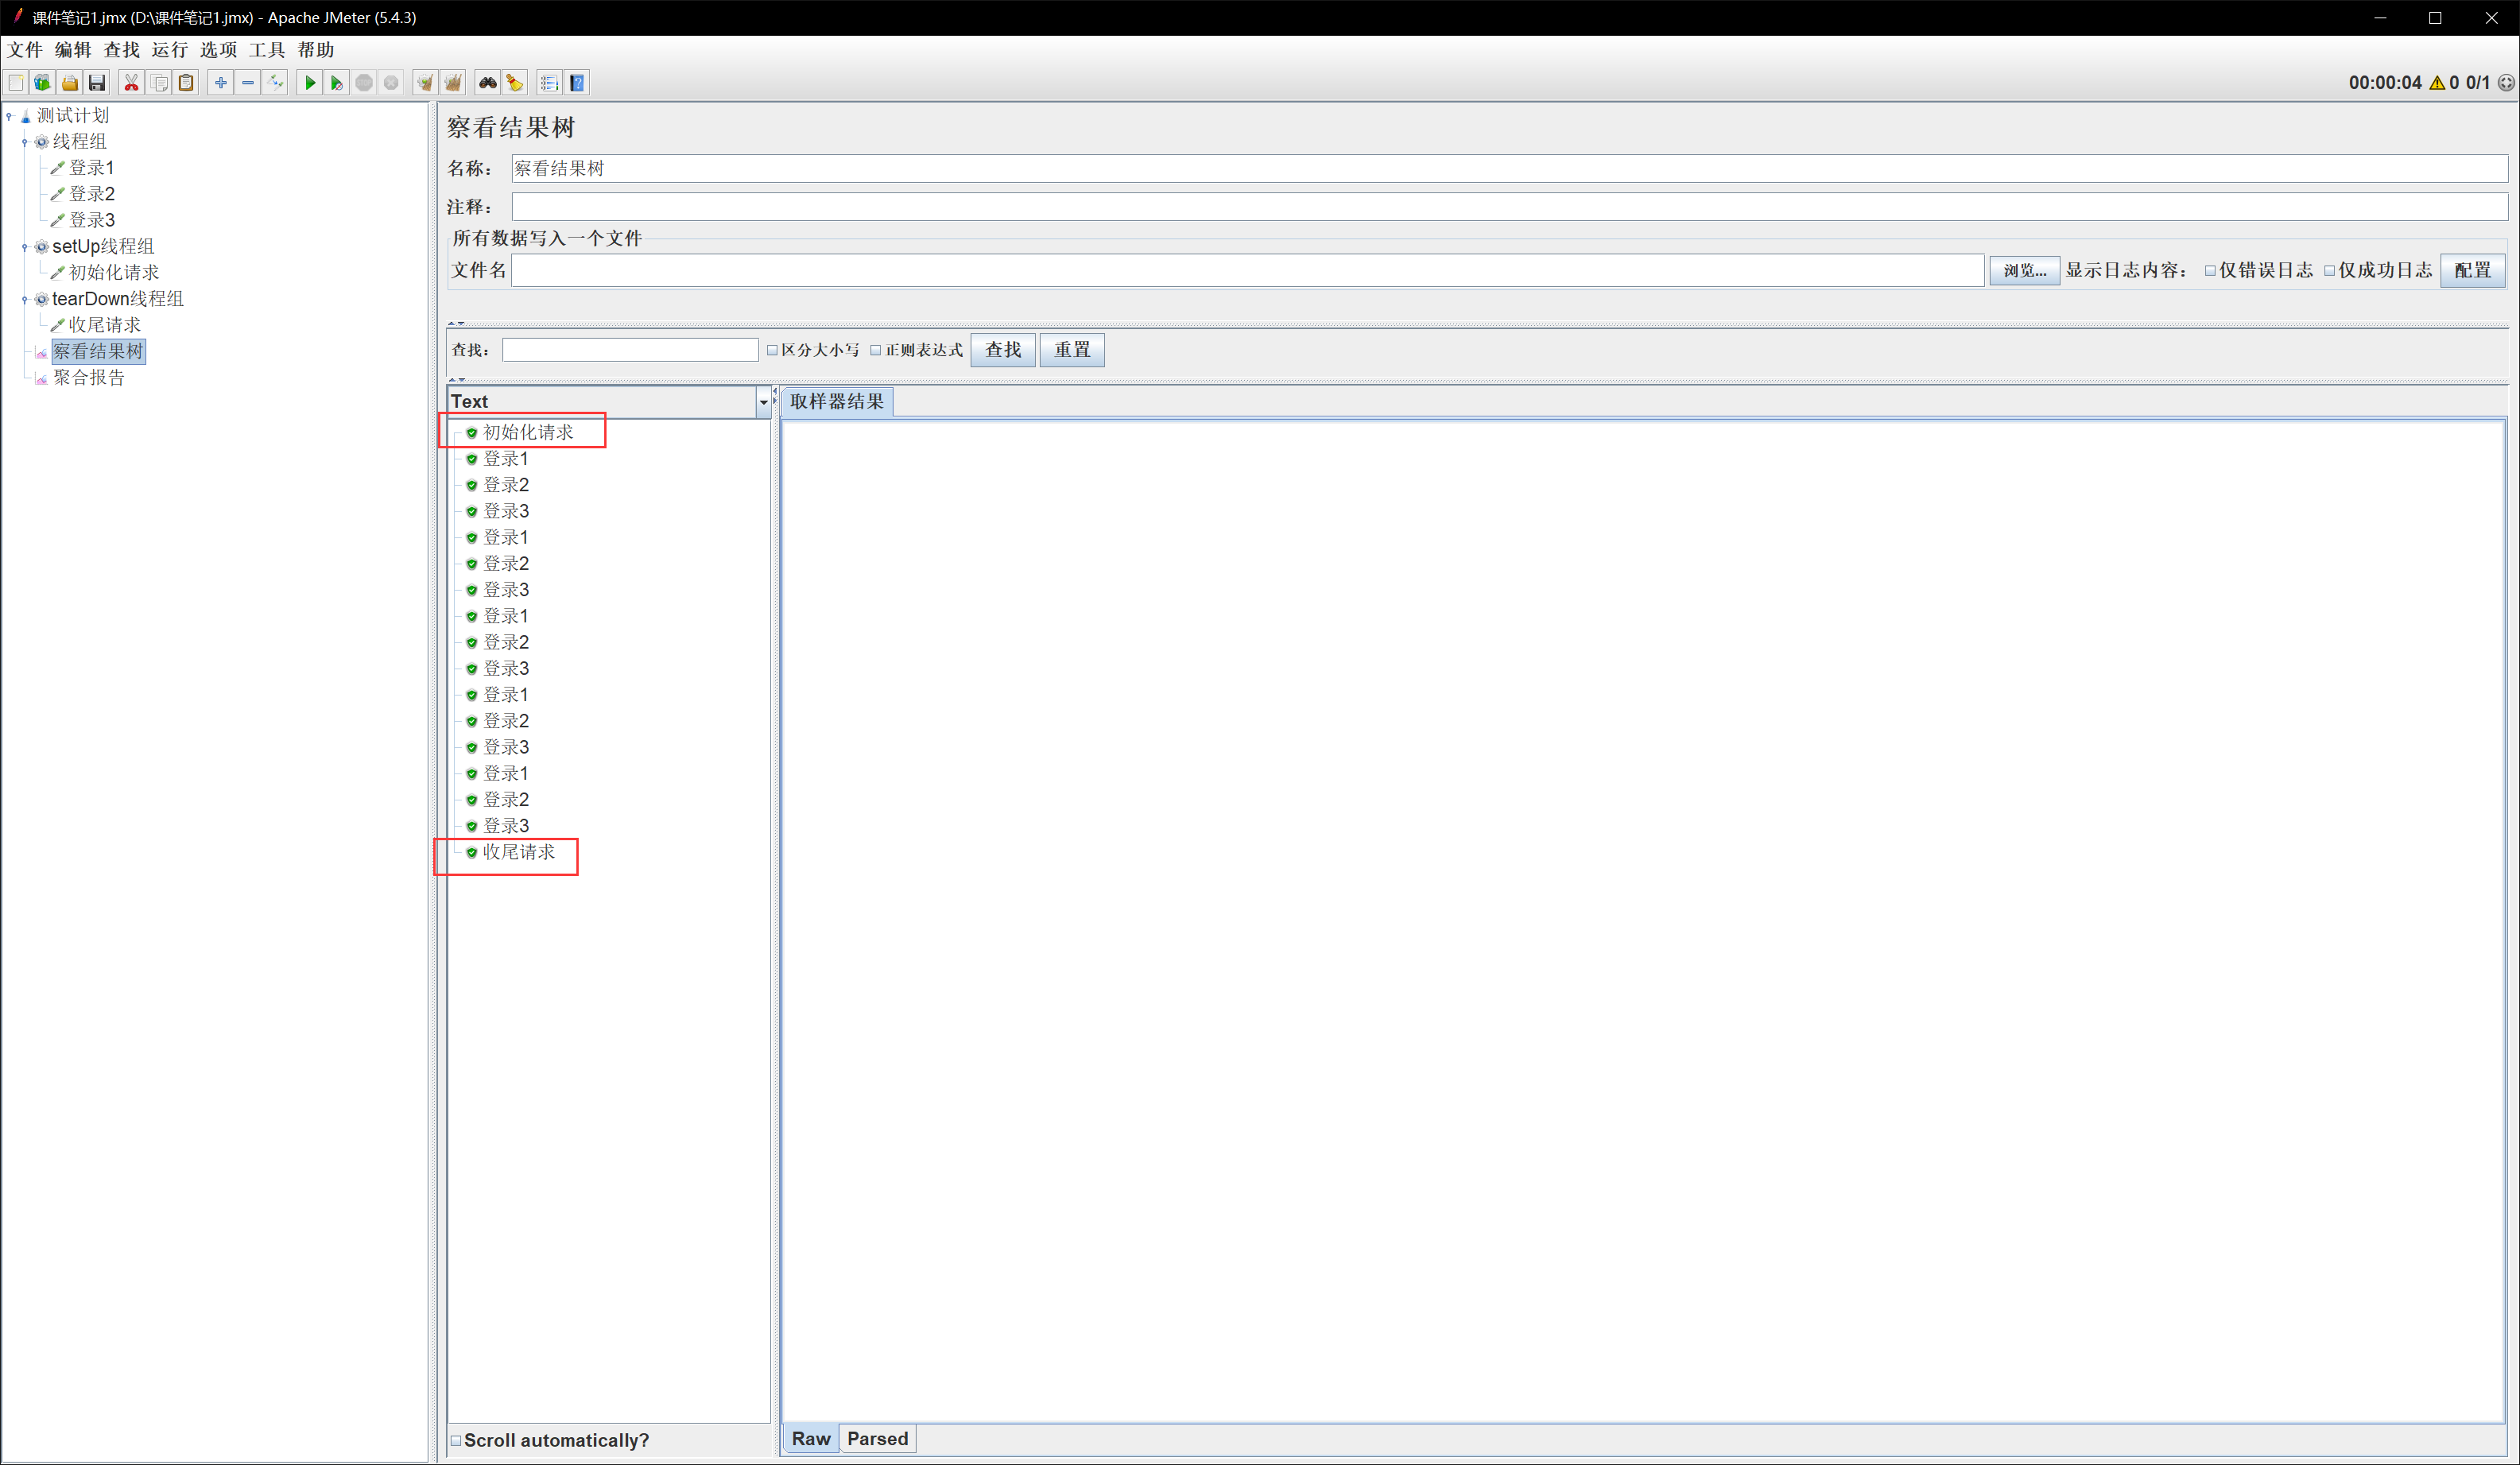
Task: Click the binoculars Search icon
Action: tap(487, 83)
